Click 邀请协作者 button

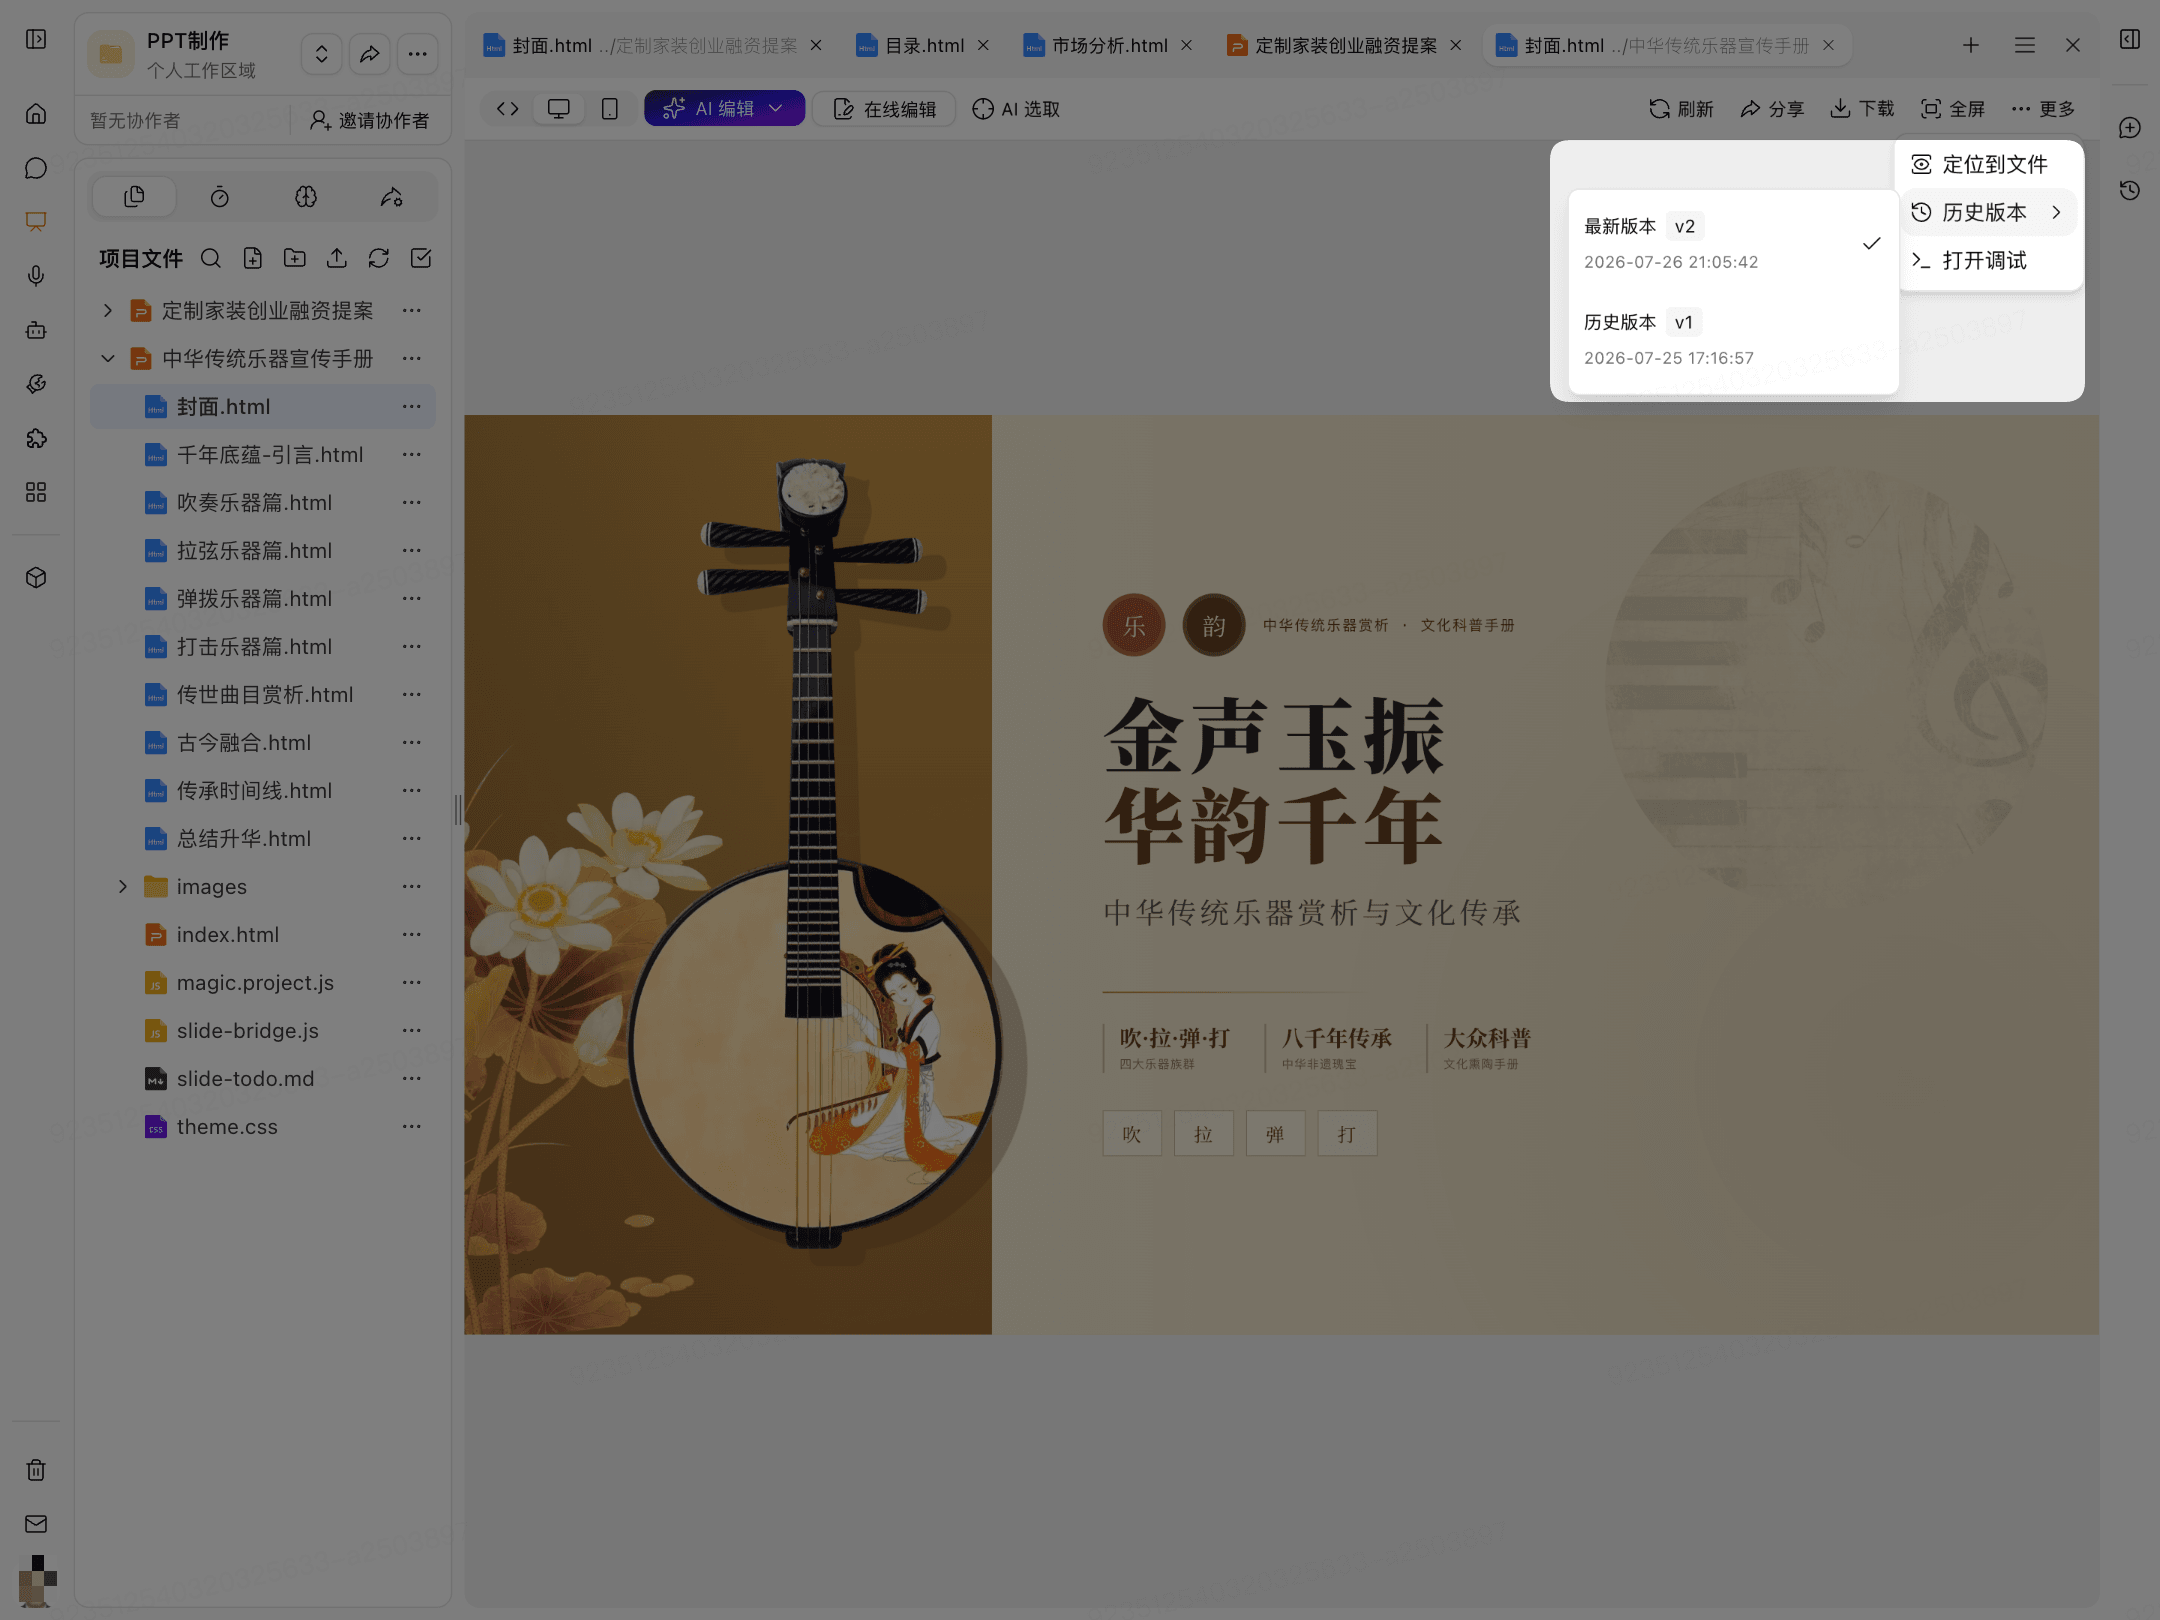pos(370,121)
